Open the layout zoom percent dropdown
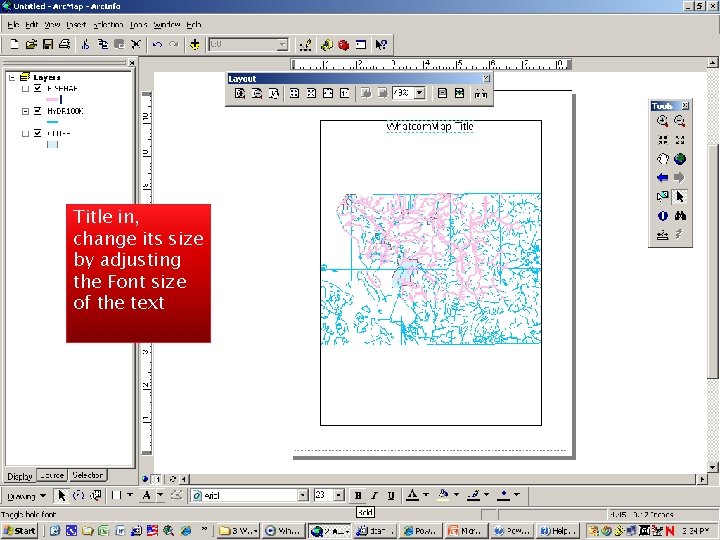This screenshot has height=540, width=720. click(420, 93)
